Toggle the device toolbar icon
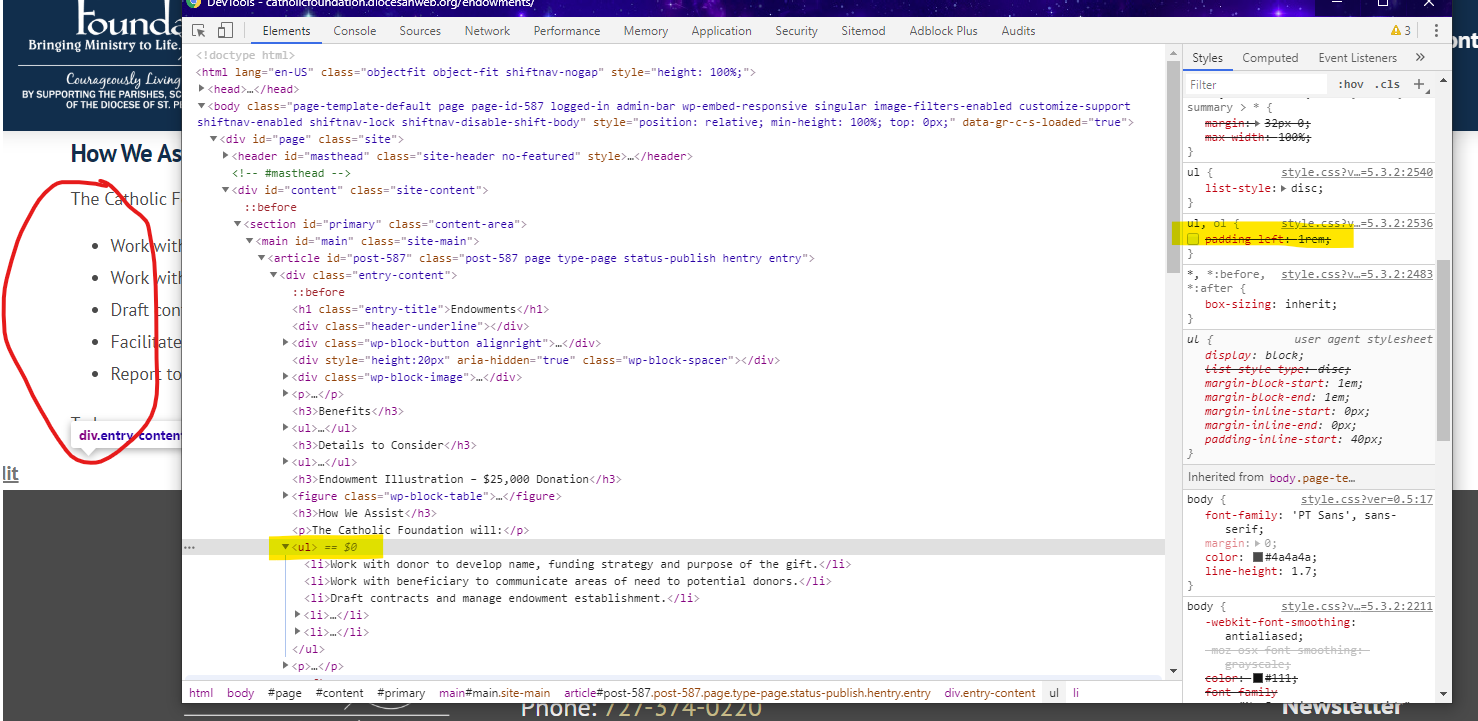Image resolution: width=1478 pixels, height=721 pixels. coord(225,31)
